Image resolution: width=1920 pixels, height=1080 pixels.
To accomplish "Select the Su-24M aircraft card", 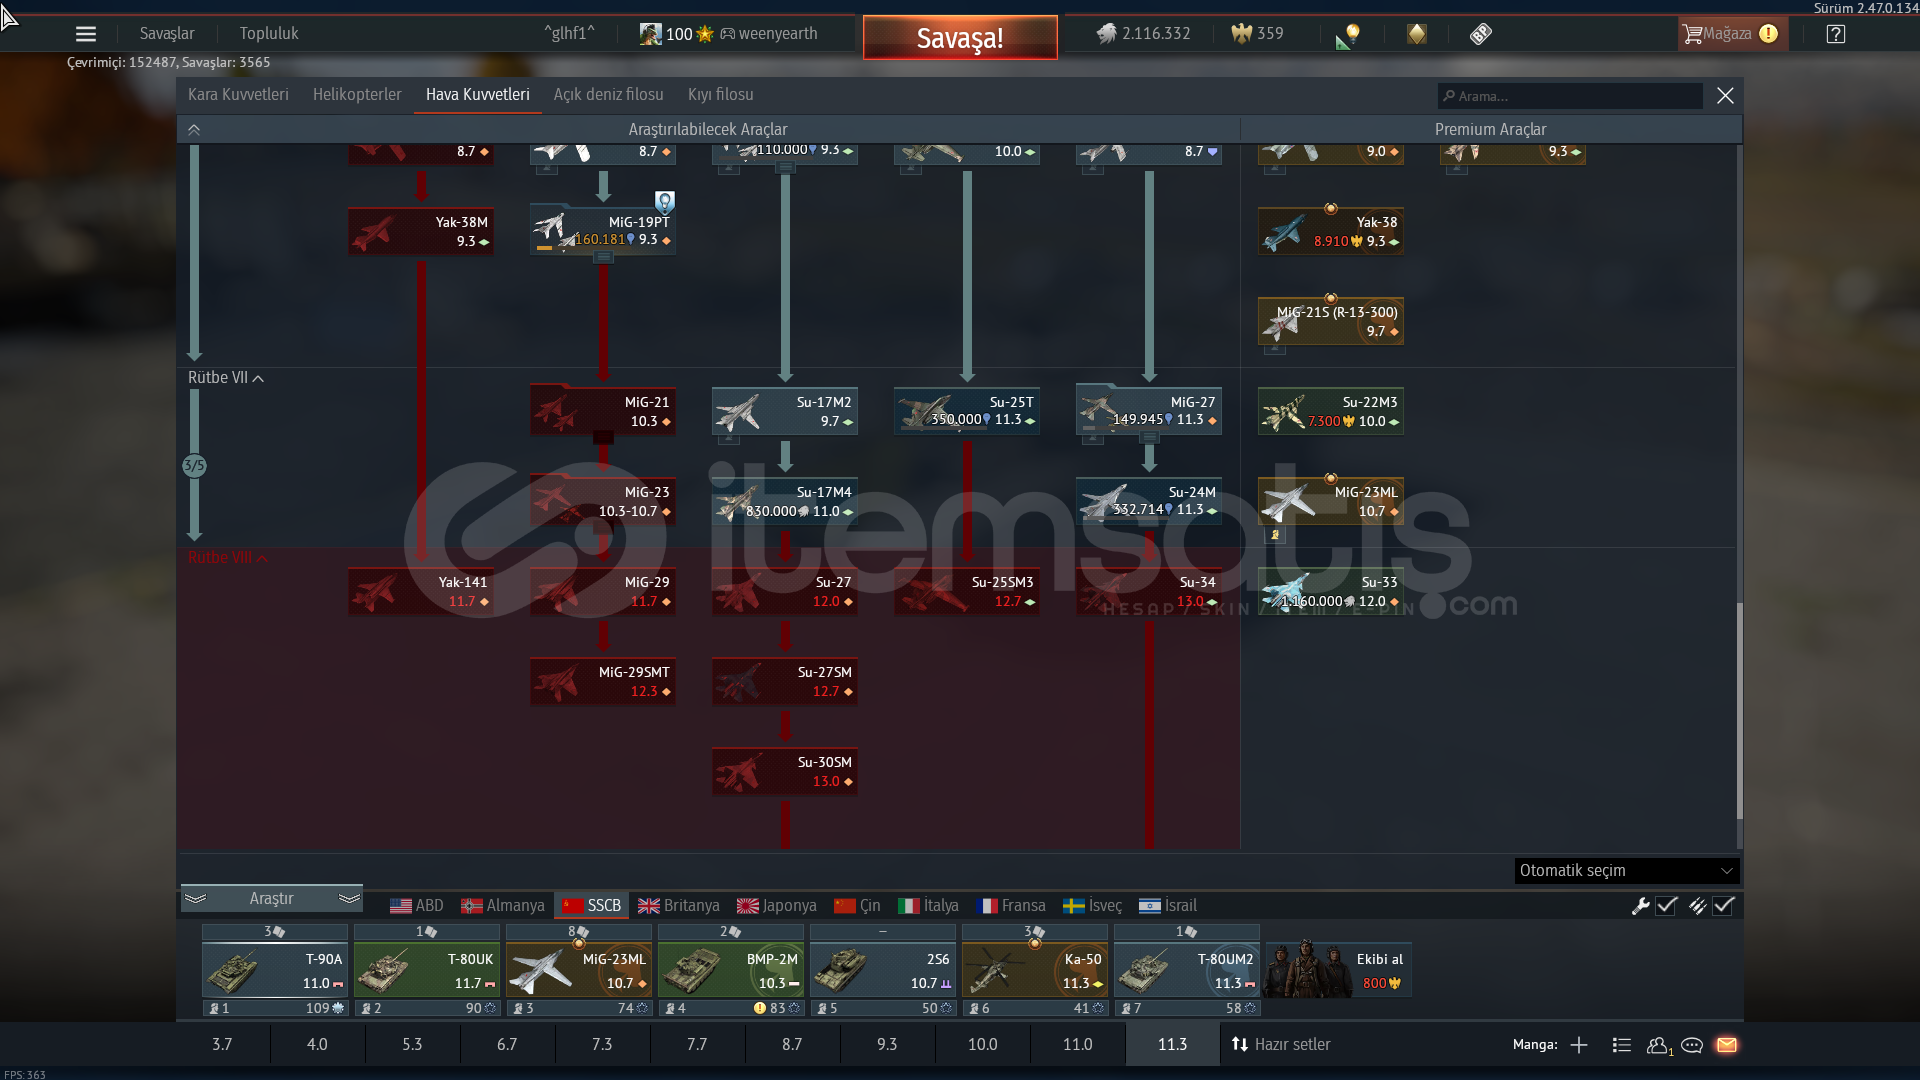I will [x=1149, y=501].
